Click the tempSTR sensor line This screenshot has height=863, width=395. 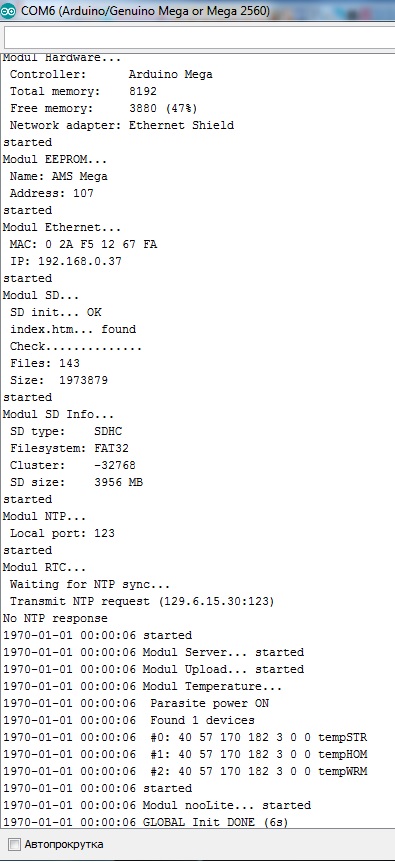pos(185,737)
